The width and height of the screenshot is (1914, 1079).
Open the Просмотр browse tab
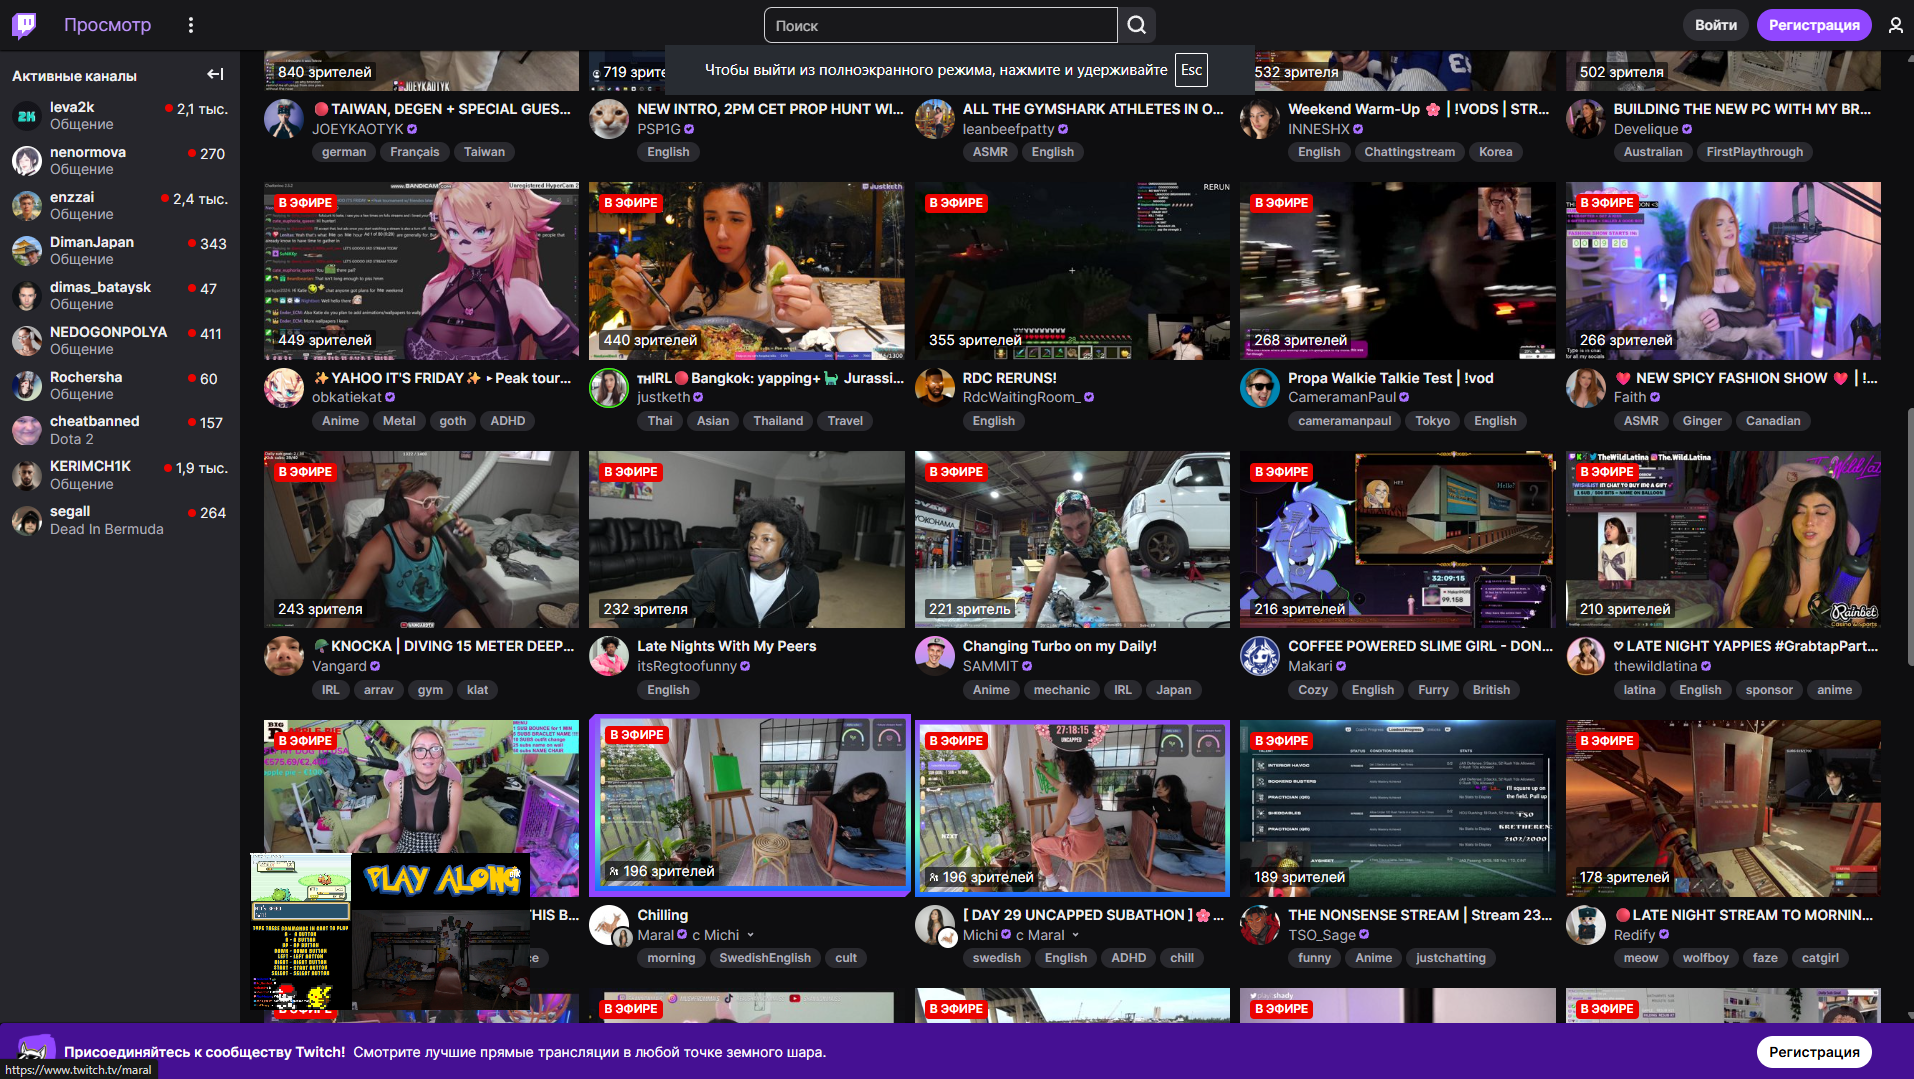click(x=107, y=25)
